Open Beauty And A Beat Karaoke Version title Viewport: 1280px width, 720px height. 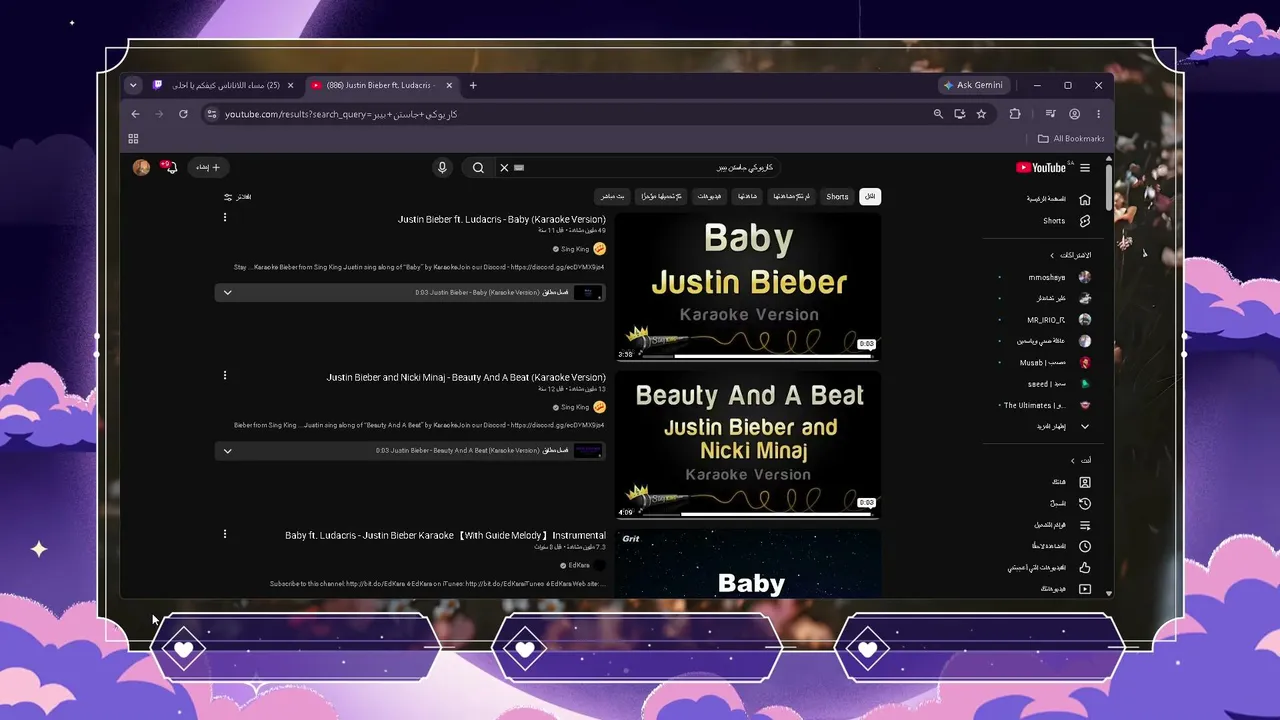click(x=466, y=377)
